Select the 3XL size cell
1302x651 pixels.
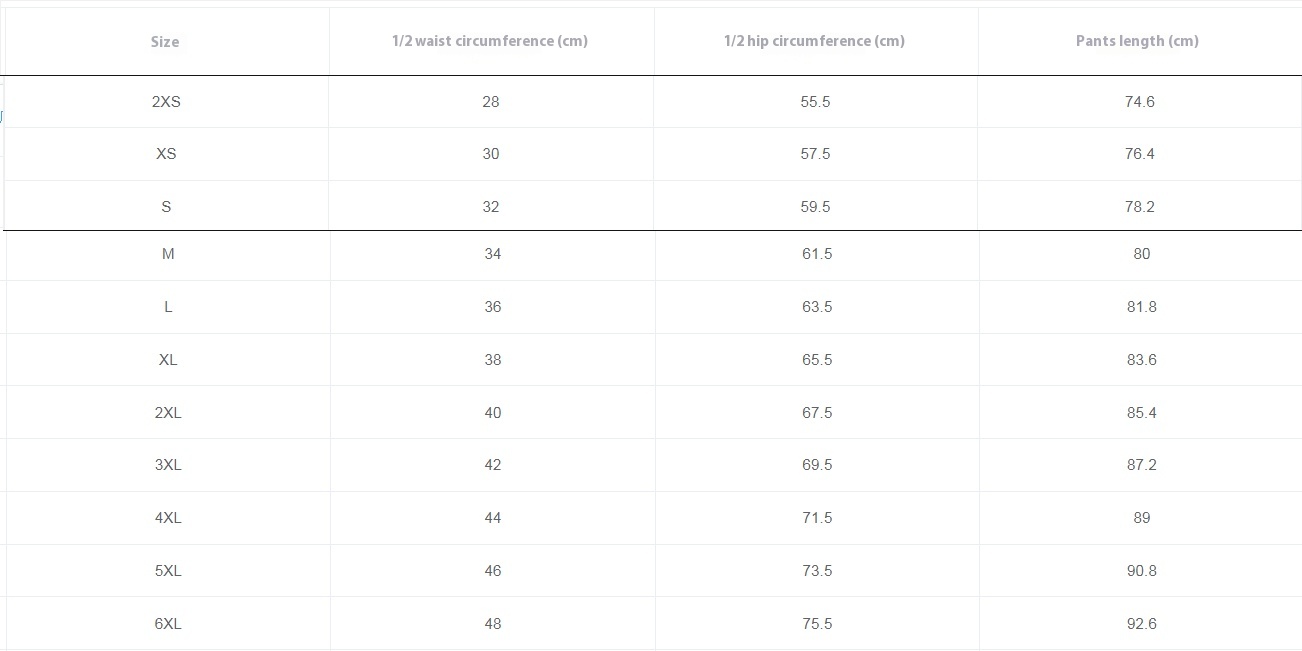pyautogui.click(x=168, y=465)
